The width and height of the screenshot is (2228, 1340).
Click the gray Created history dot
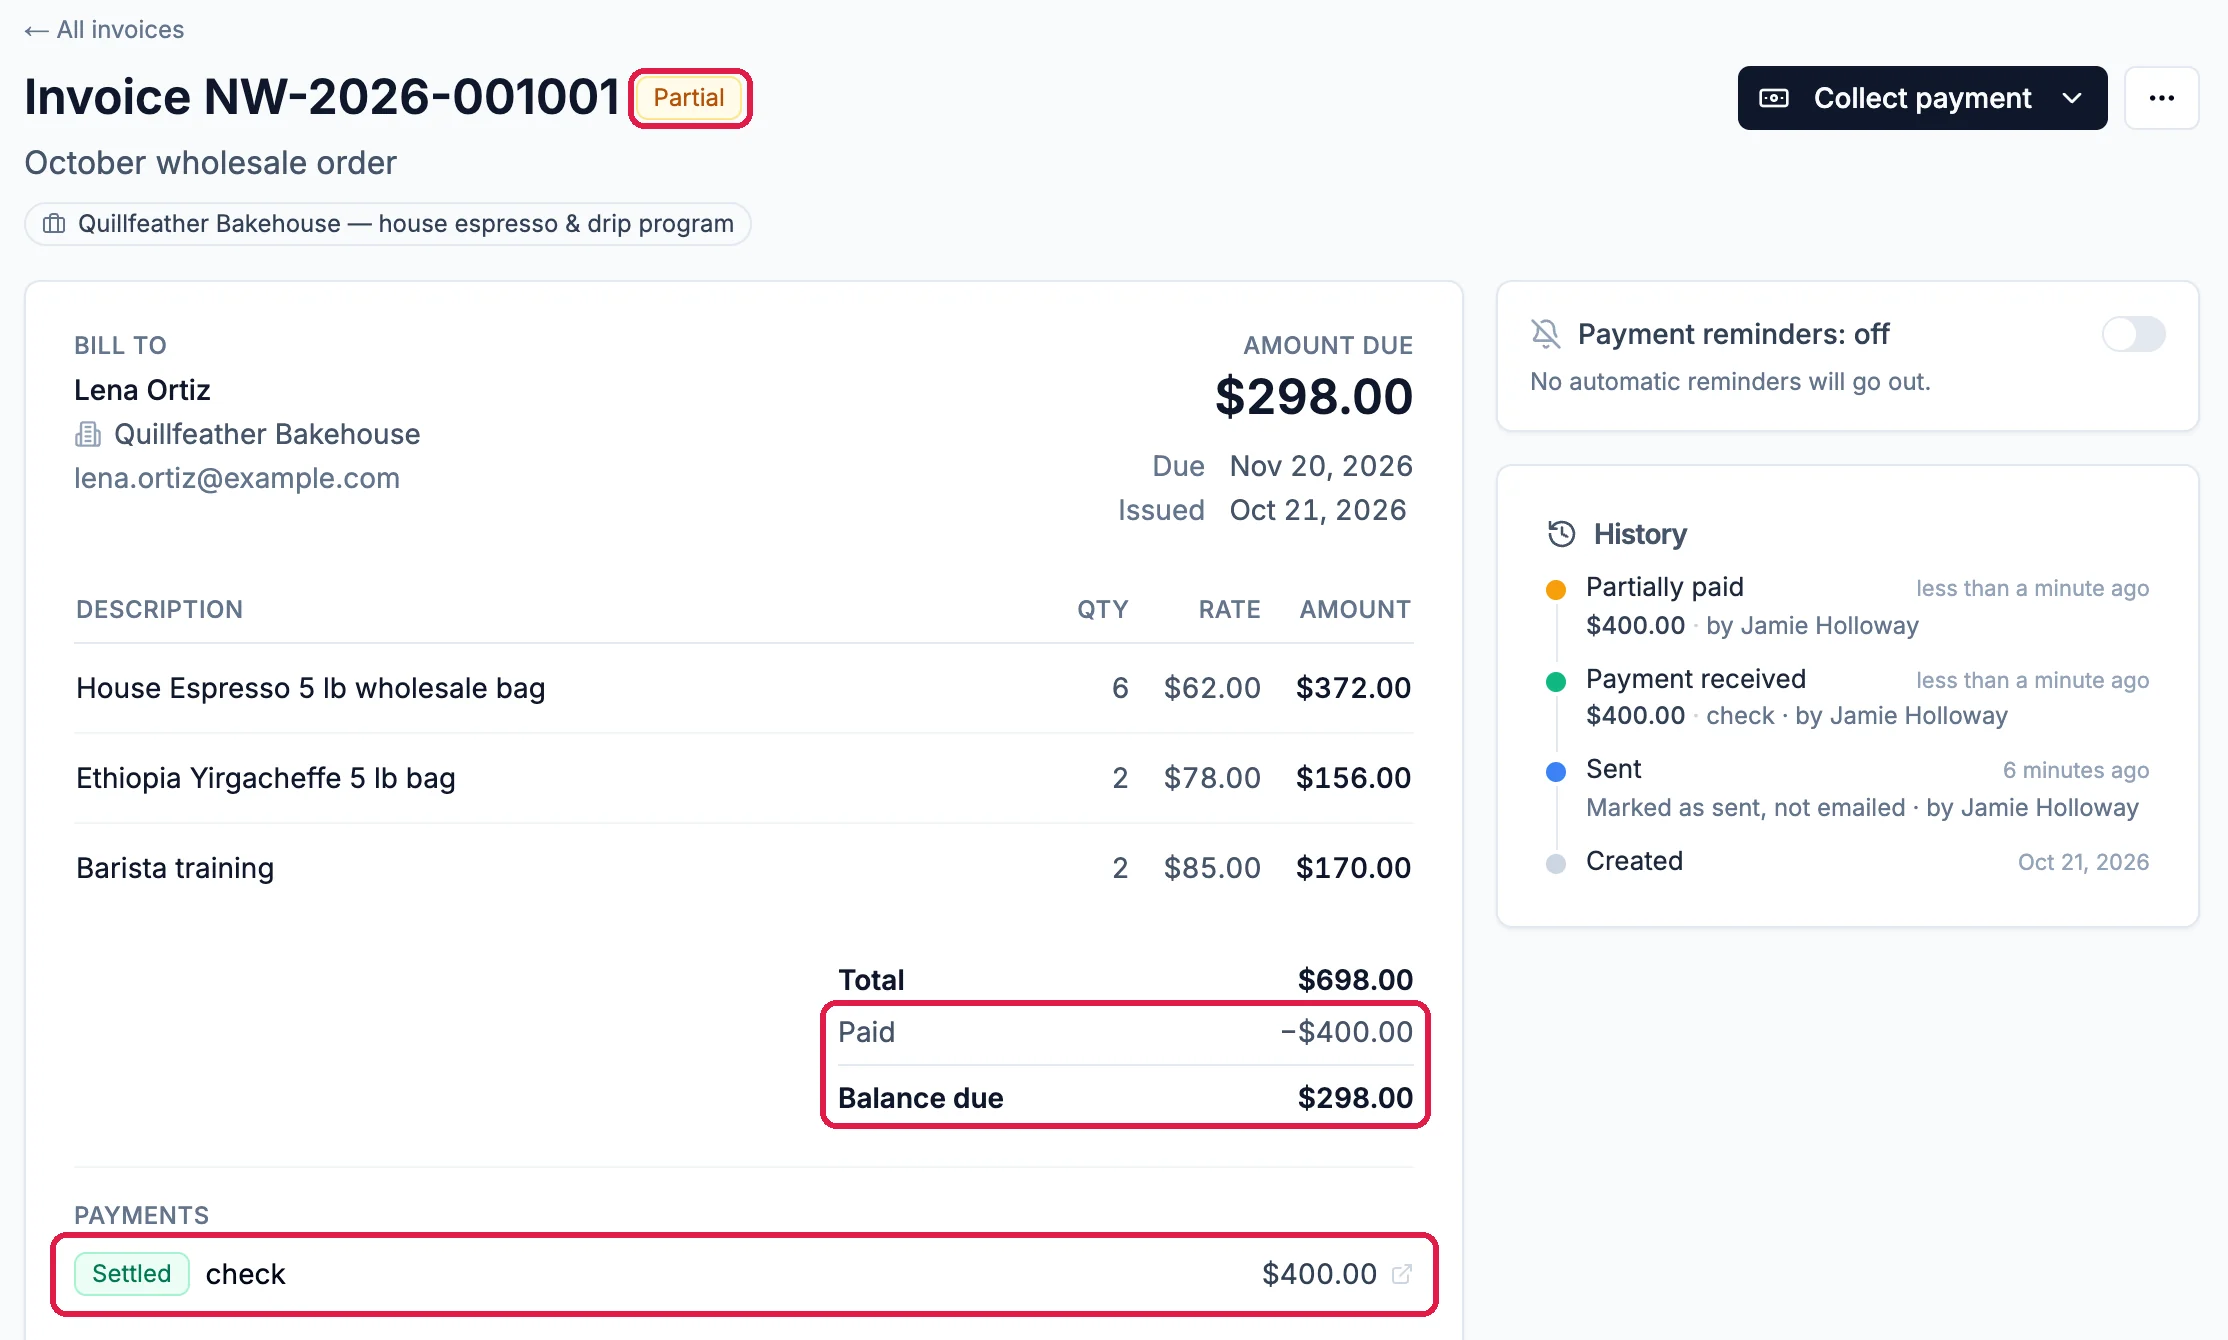pyautogui.click(x=1556, y=863)
